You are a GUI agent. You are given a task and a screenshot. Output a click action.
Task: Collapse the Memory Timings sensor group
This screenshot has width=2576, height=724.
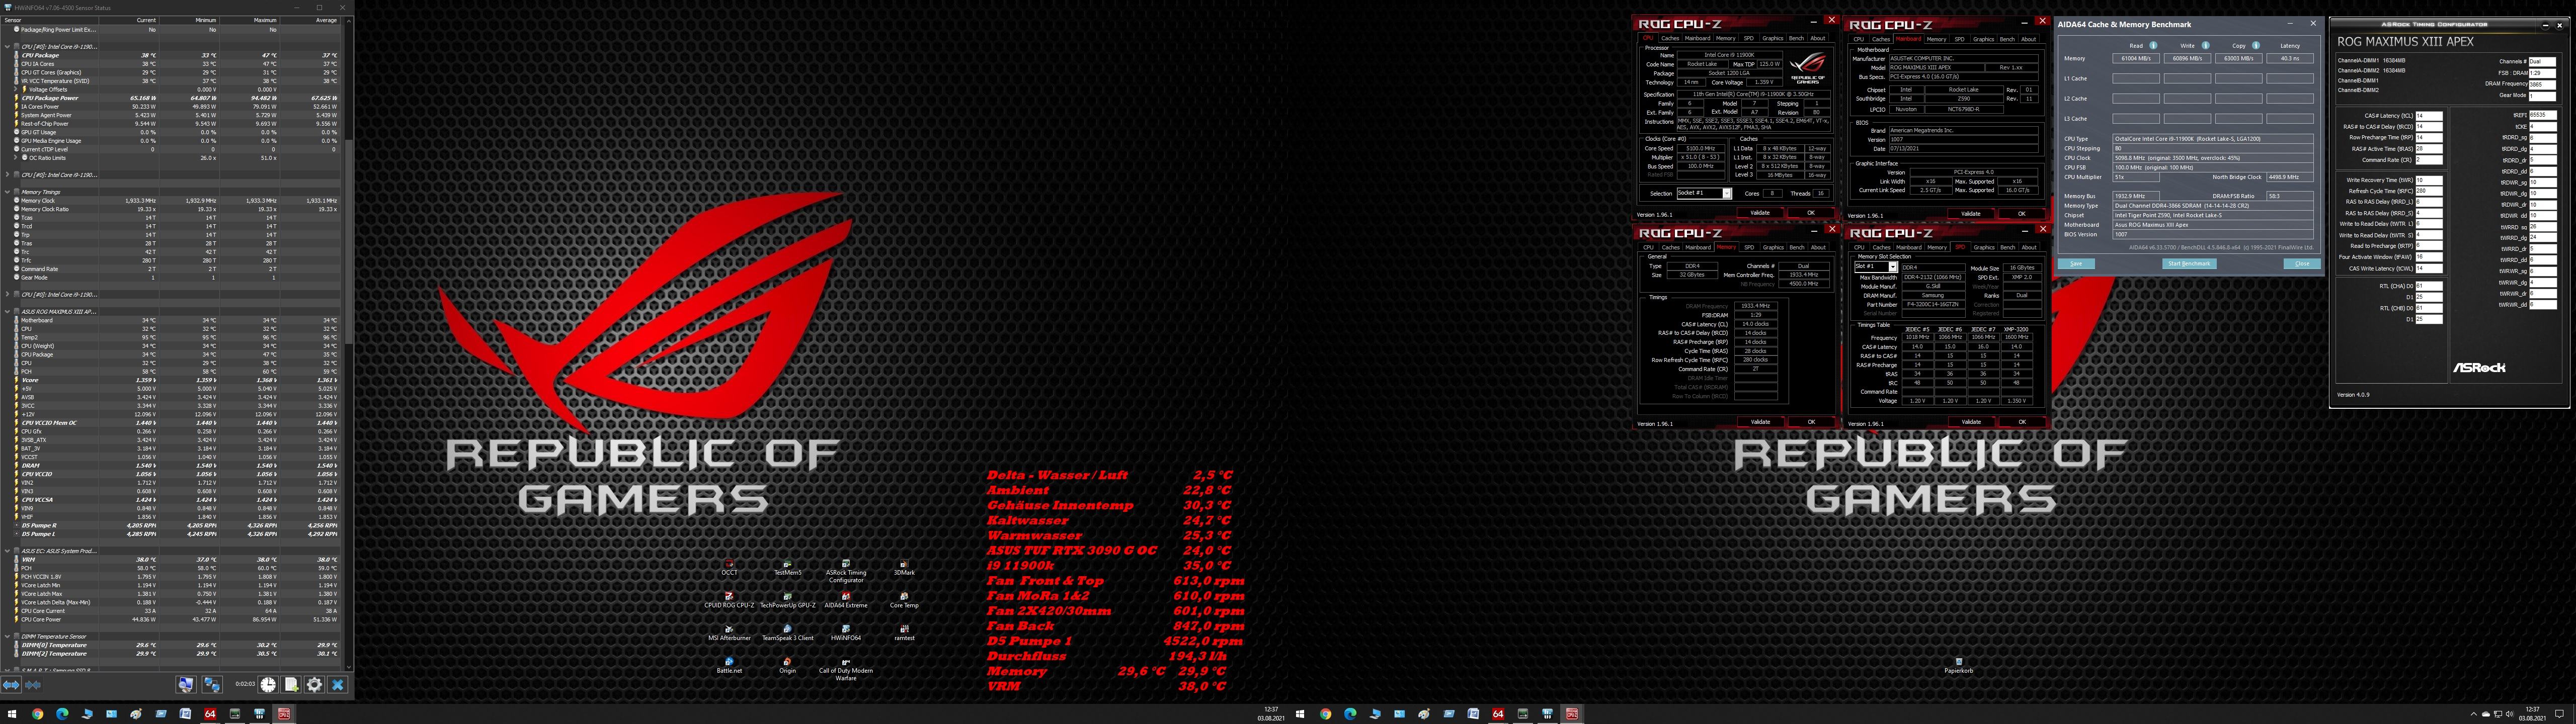pos(7,192)
